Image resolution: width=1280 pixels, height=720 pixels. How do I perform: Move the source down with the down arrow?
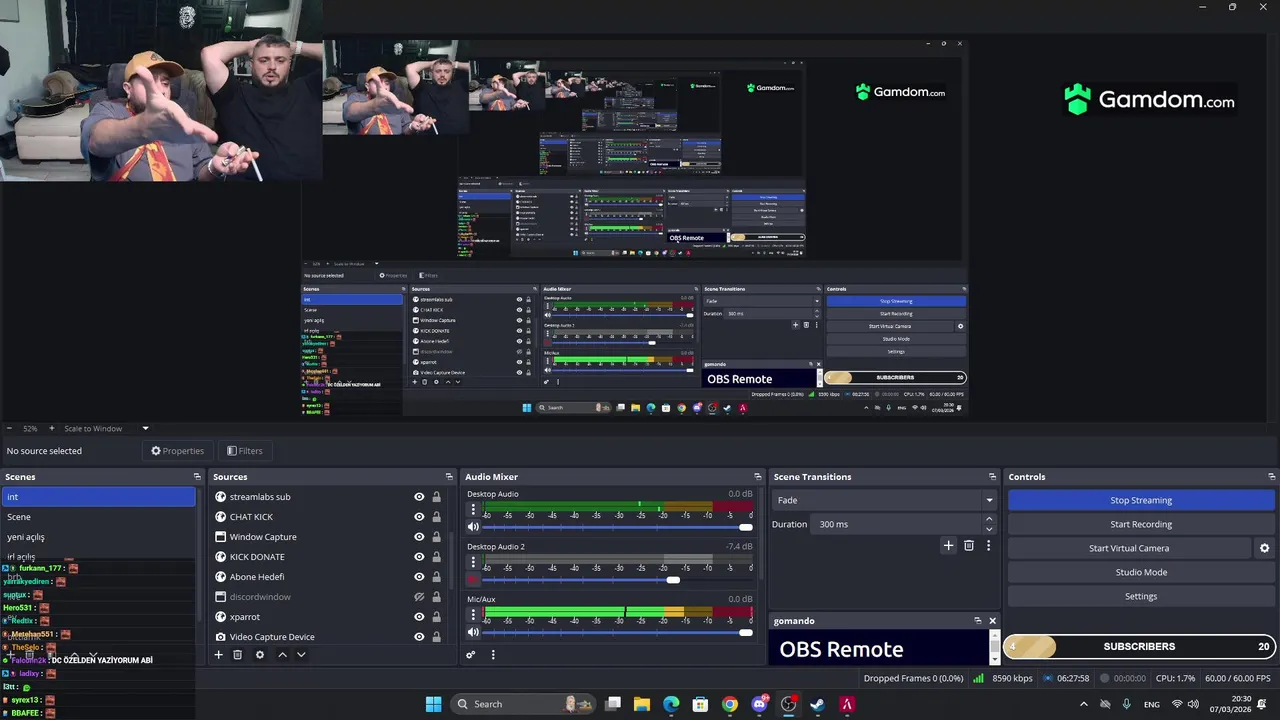(301, 655)
